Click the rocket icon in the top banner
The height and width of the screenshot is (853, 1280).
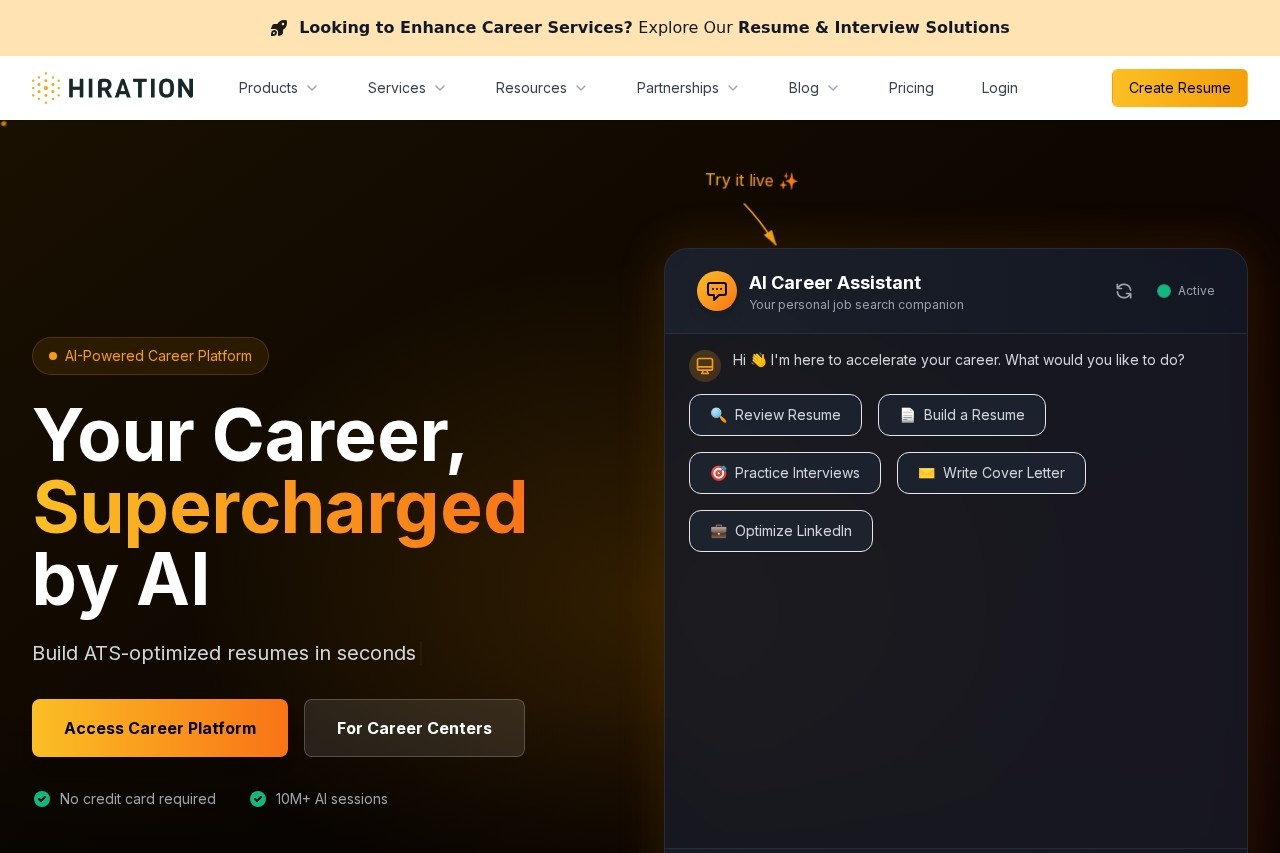pos(279,28)
